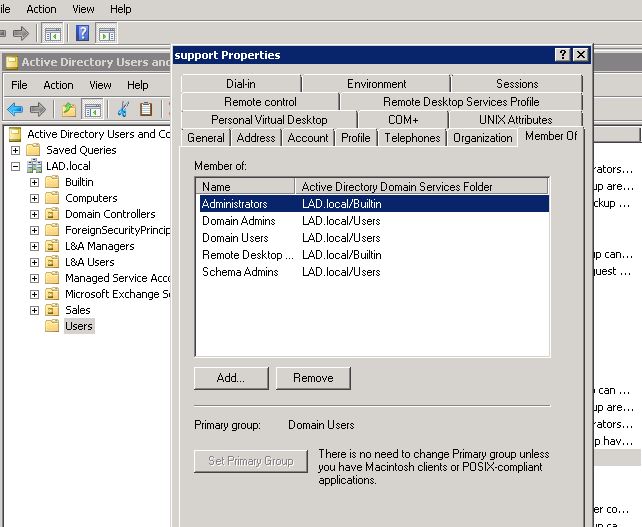Collapse the LAD.local domain node
Image resolution: width=642 pixels, height=527 pixels.
click(x=16, y=166)
